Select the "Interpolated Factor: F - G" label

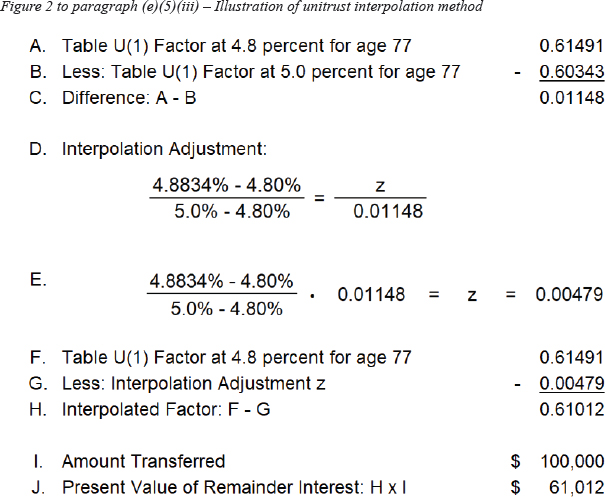pyautogui.click(x=172, y=409)
